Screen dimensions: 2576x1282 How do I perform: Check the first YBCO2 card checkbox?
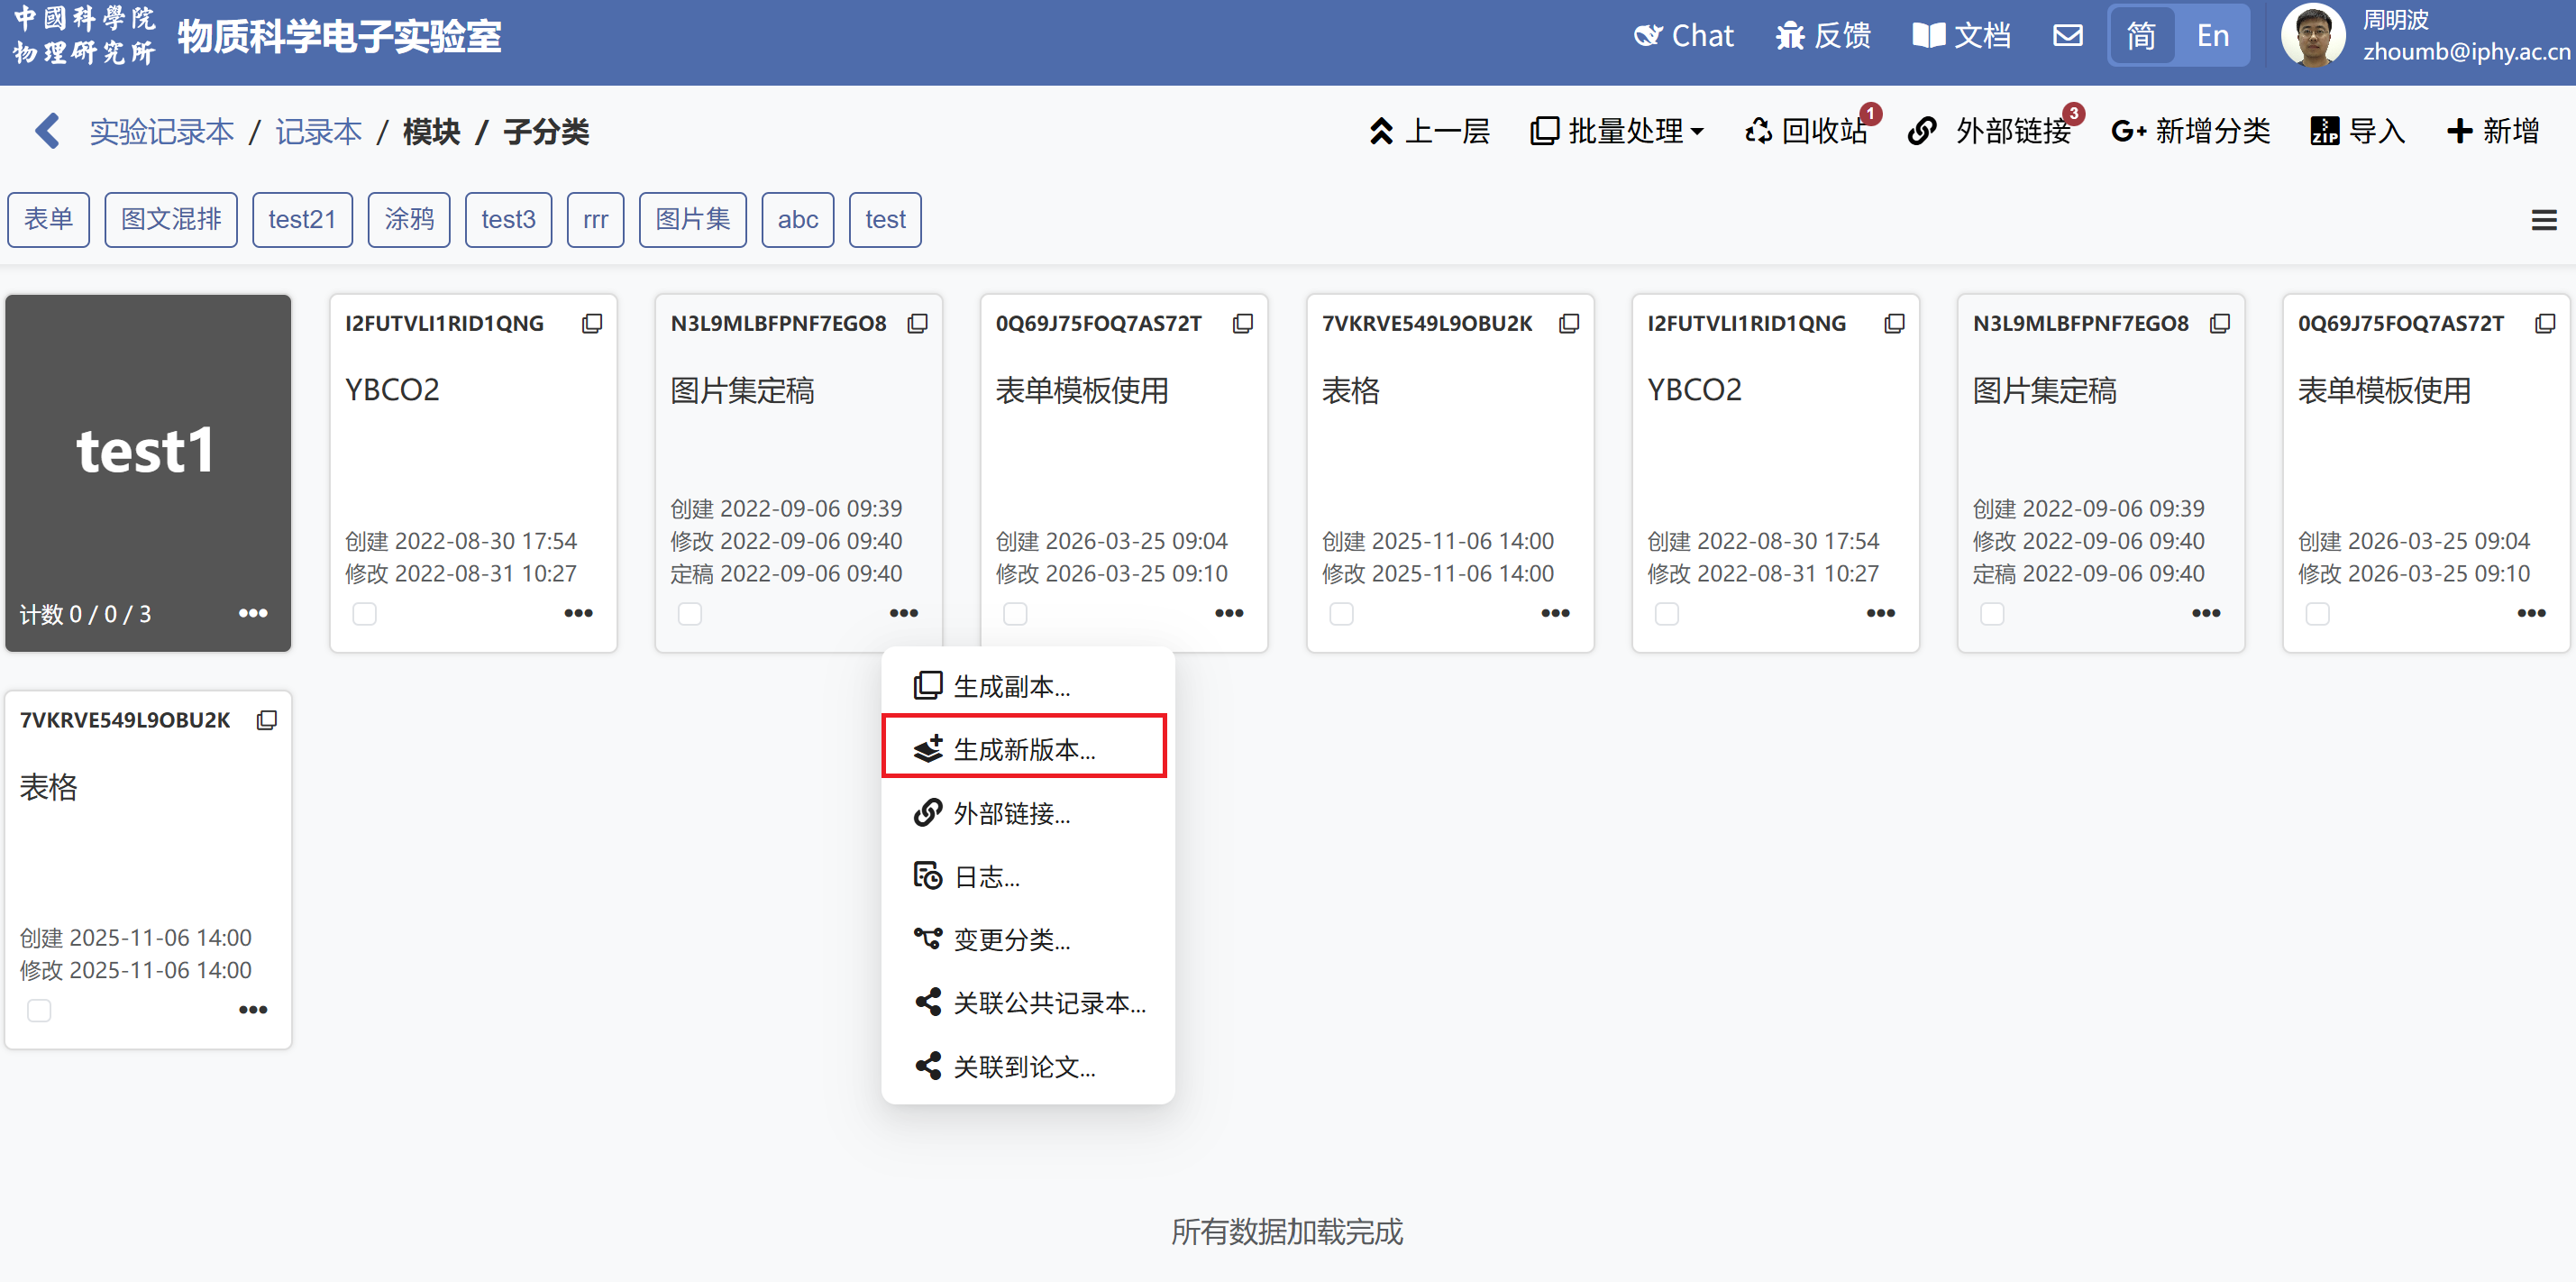[365, 613]
